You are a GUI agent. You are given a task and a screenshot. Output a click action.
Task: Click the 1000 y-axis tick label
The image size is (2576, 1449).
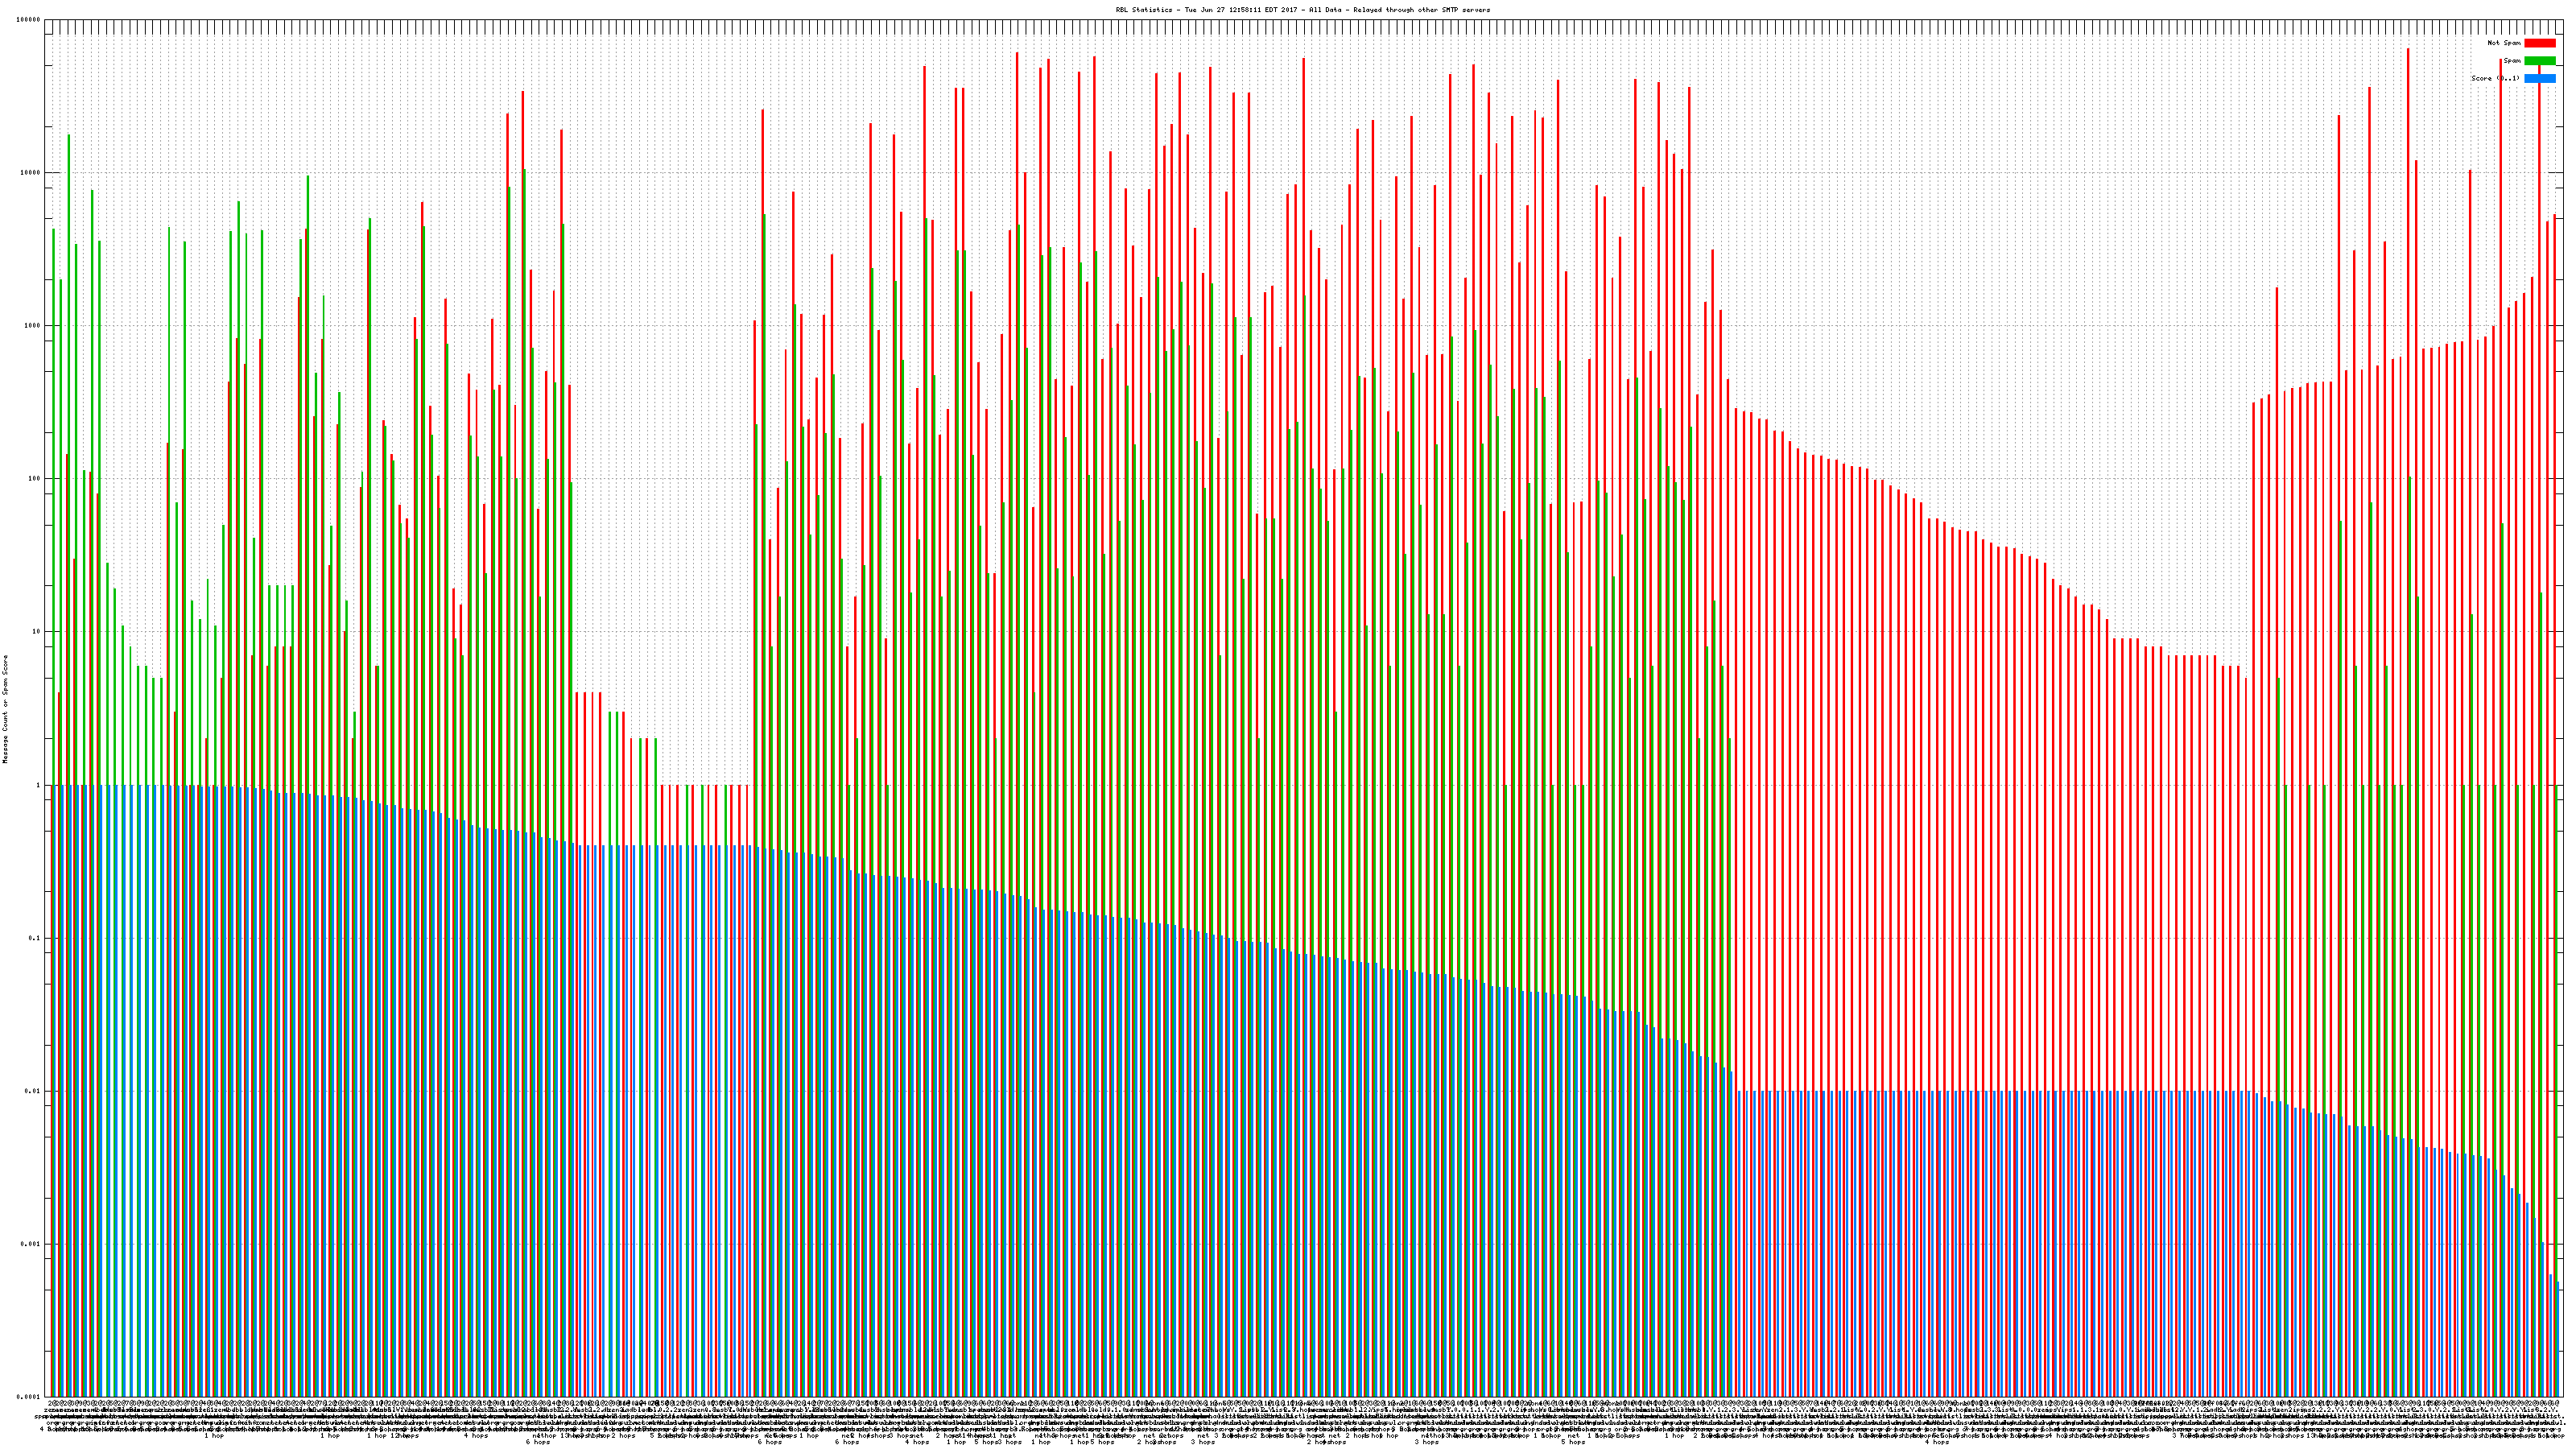tap(33, 325)
